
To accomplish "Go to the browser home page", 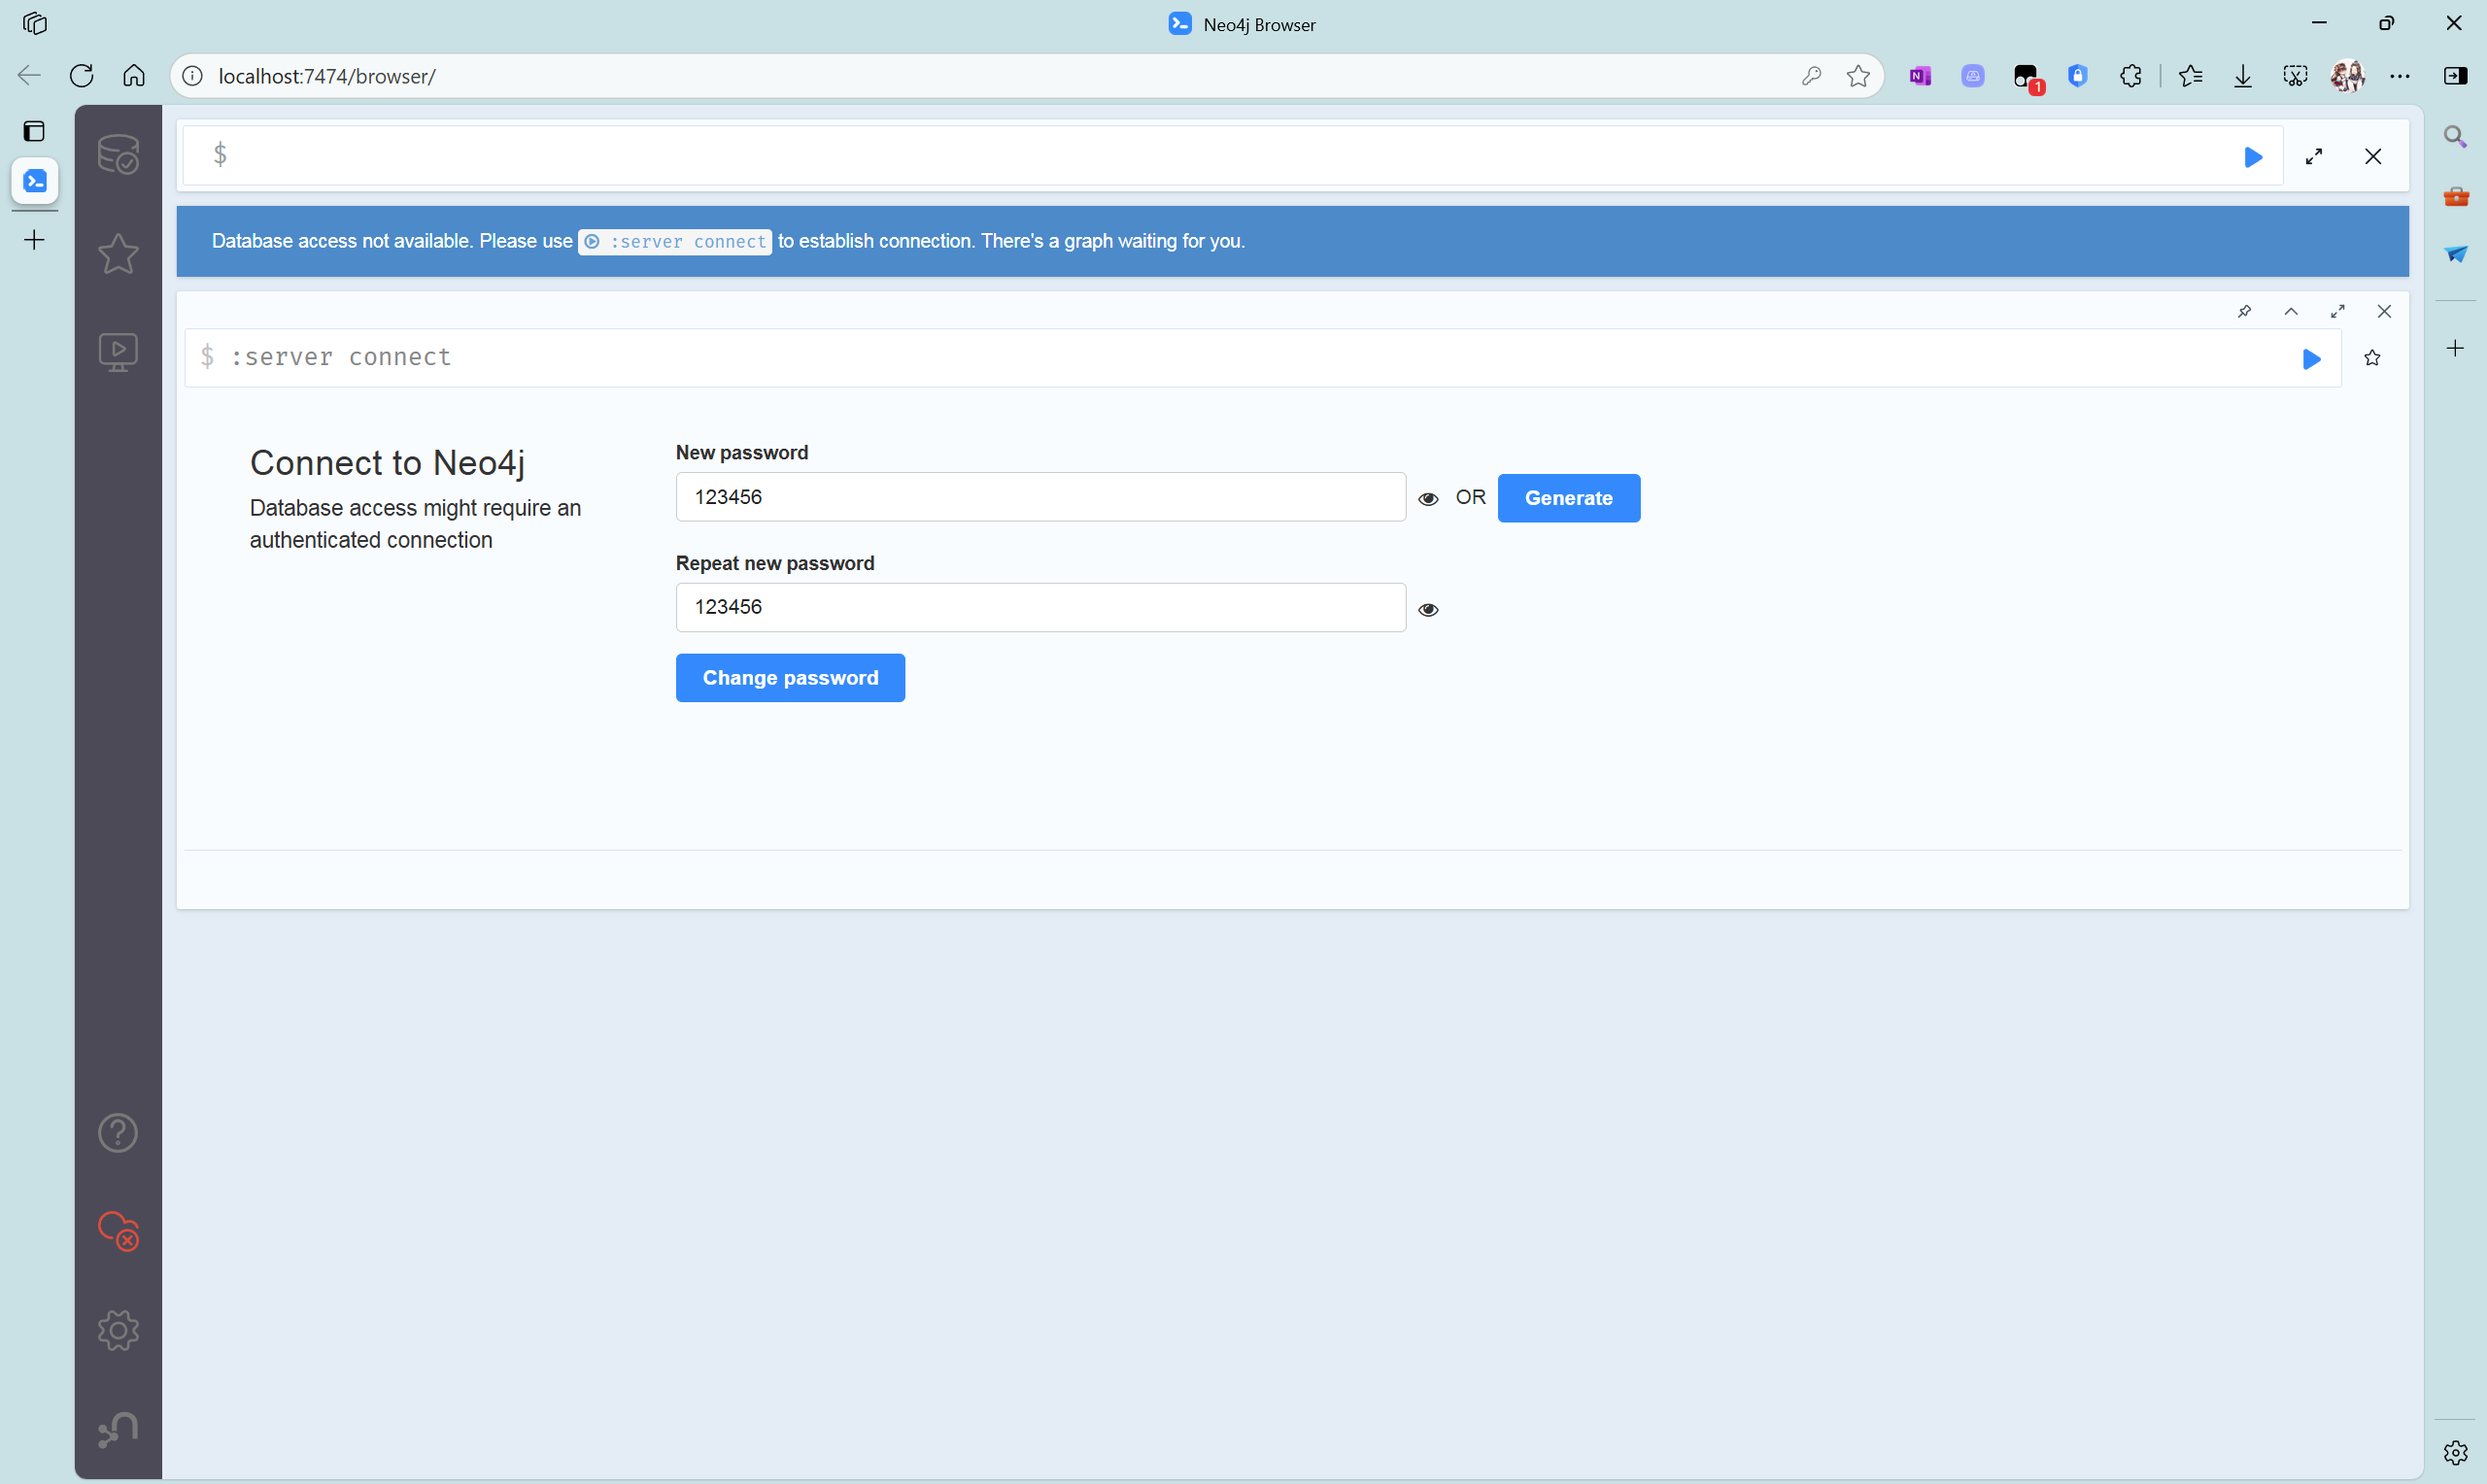I will [134, 76].
